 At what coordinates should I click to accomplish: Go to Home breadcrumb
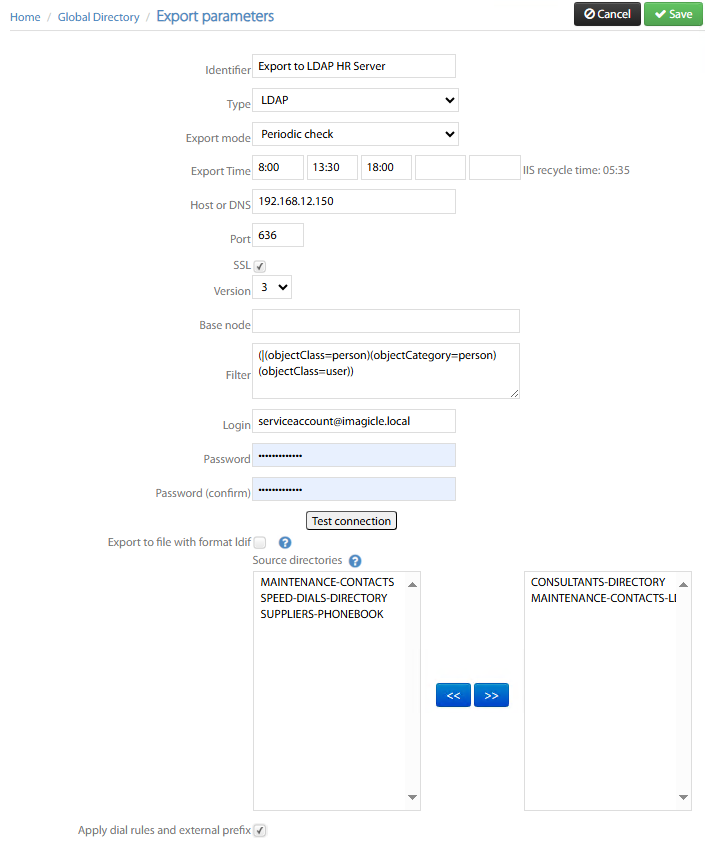(25, 17)
